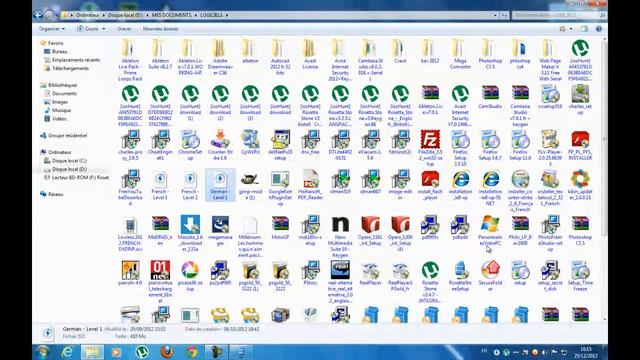Select the Rosetta Stone v3.4.7 torrent icon
Screen dimensions: 640x360
[430, 270]
